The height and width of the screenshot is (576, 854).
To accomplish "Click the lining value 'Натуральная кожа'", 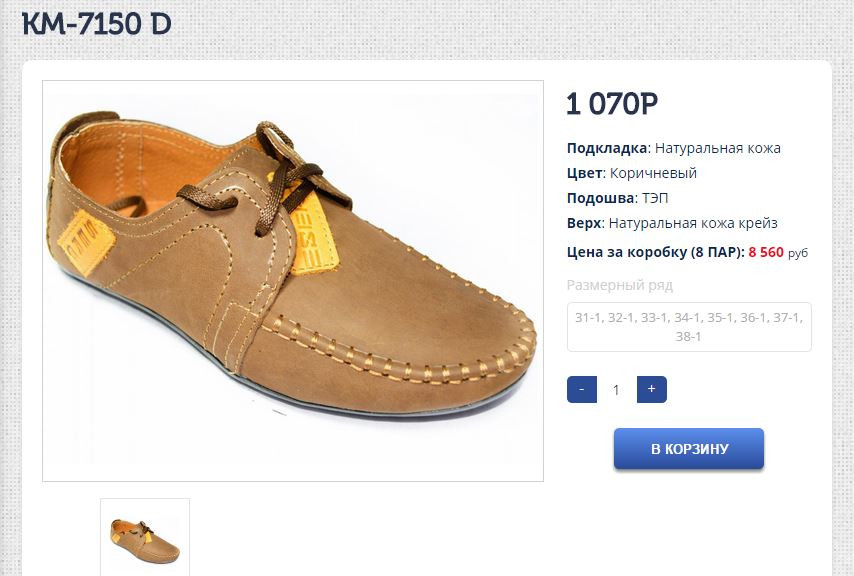I will 718,148.
